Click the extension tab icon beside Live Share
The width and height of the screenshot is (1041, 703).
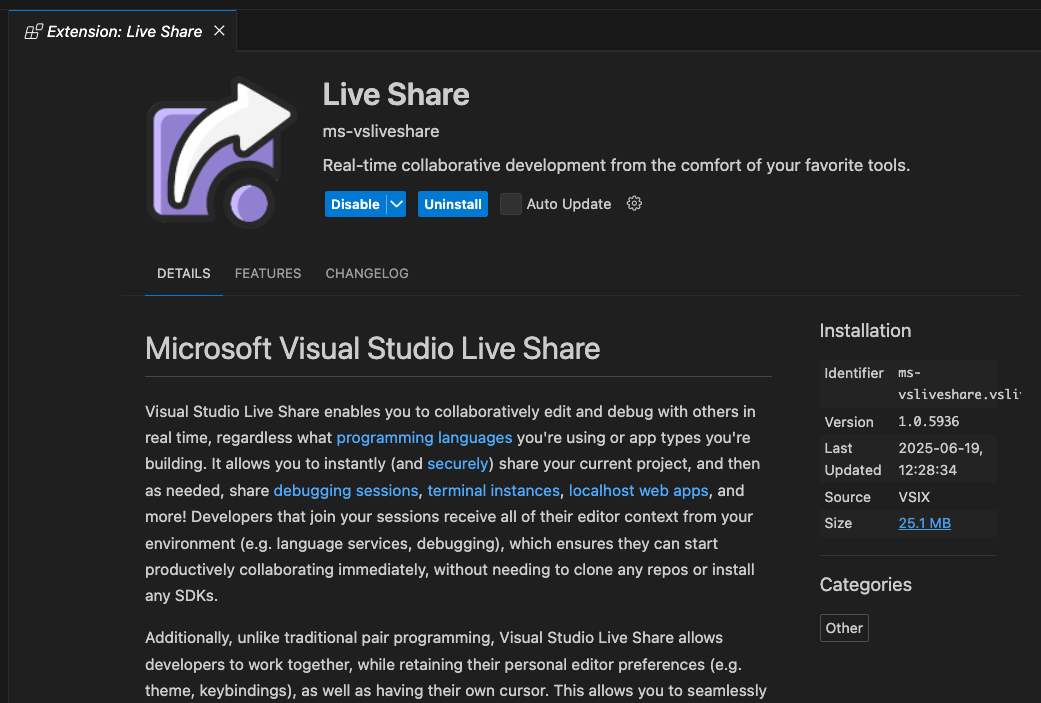point(33,31)
